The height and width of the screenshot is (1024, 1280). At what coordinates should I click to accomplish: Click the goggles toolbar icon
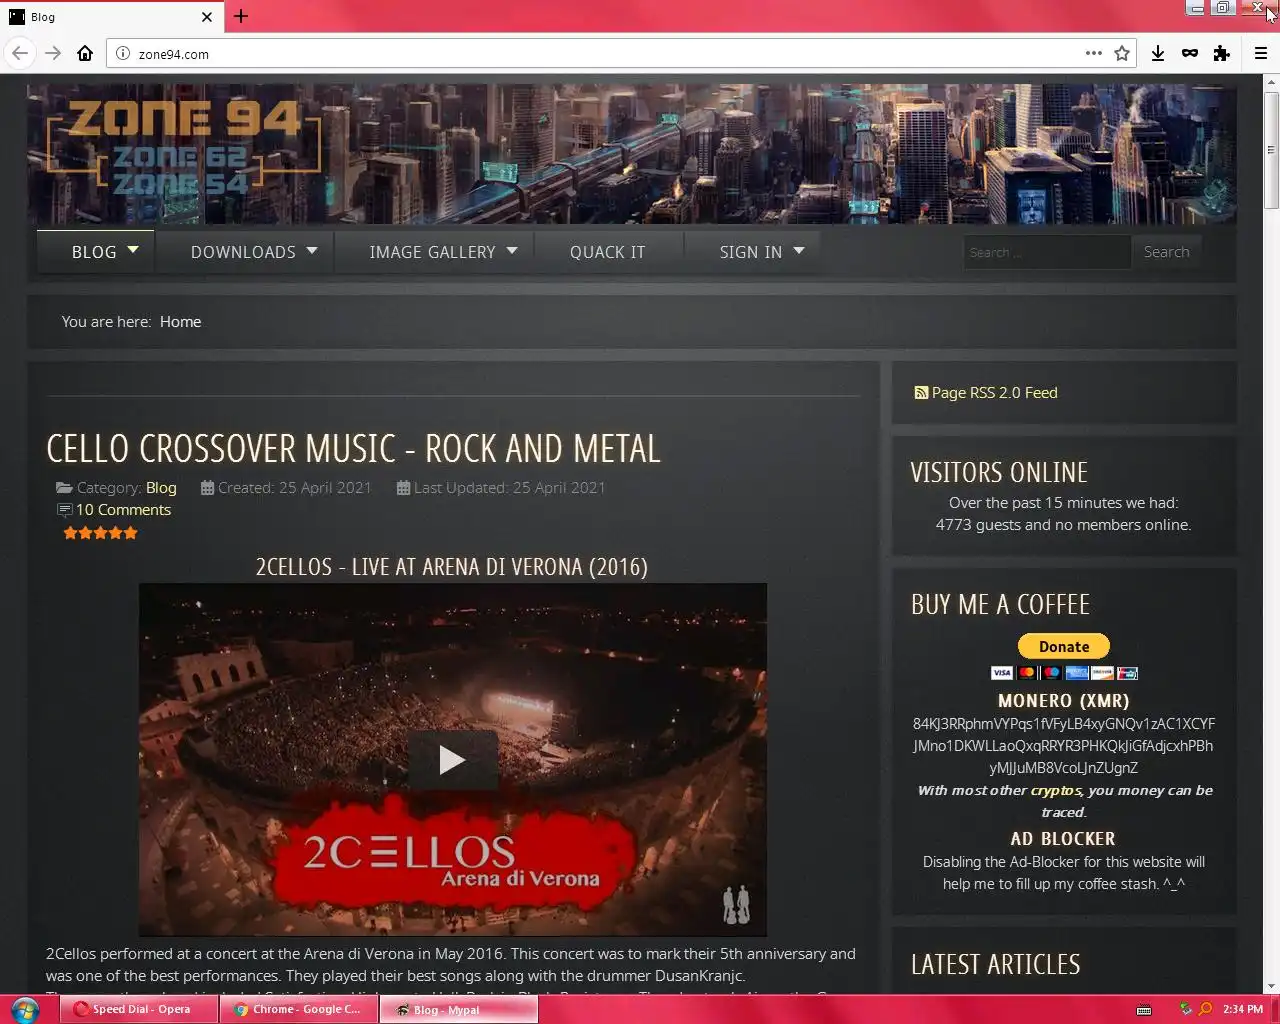(1189, 53)
